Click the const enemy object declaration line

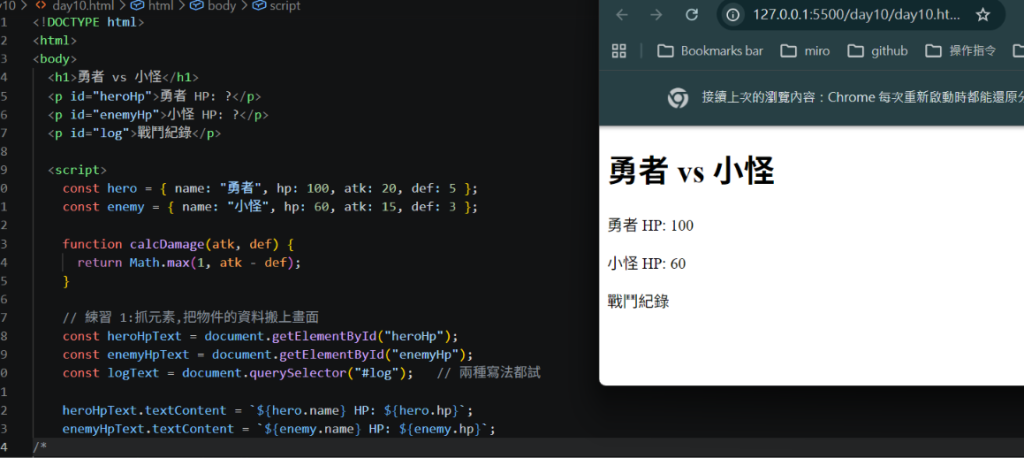270,206
